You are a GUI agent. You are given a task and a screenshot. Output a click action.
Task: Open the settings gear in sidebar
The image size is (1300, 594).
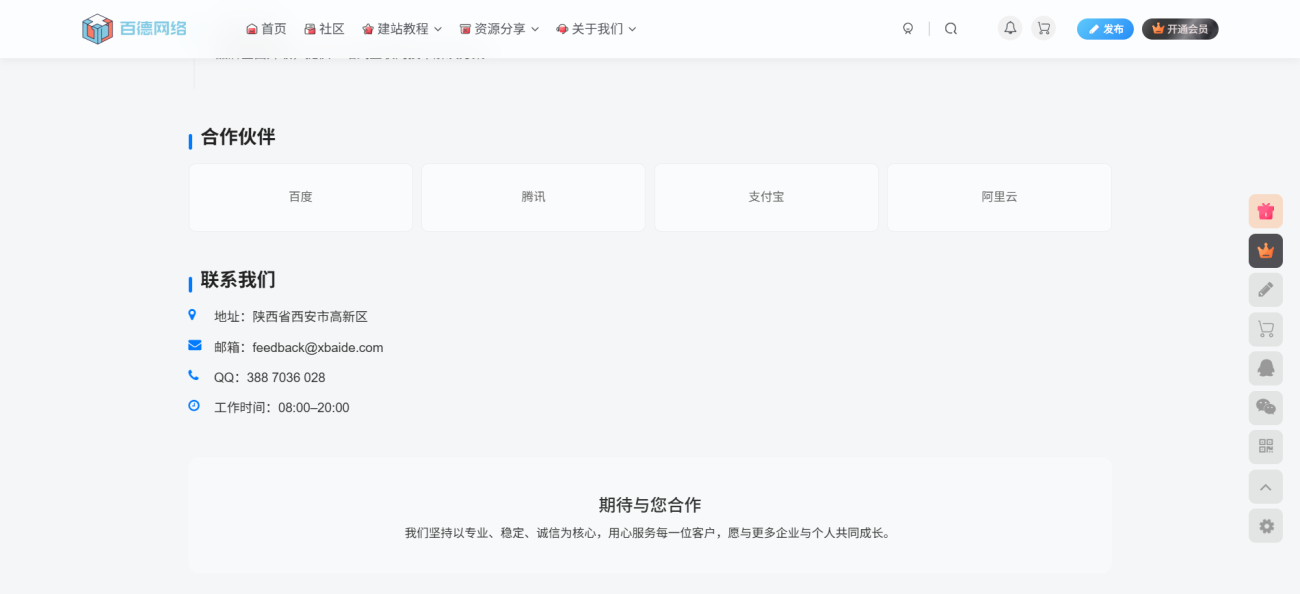coord(1265,526)
